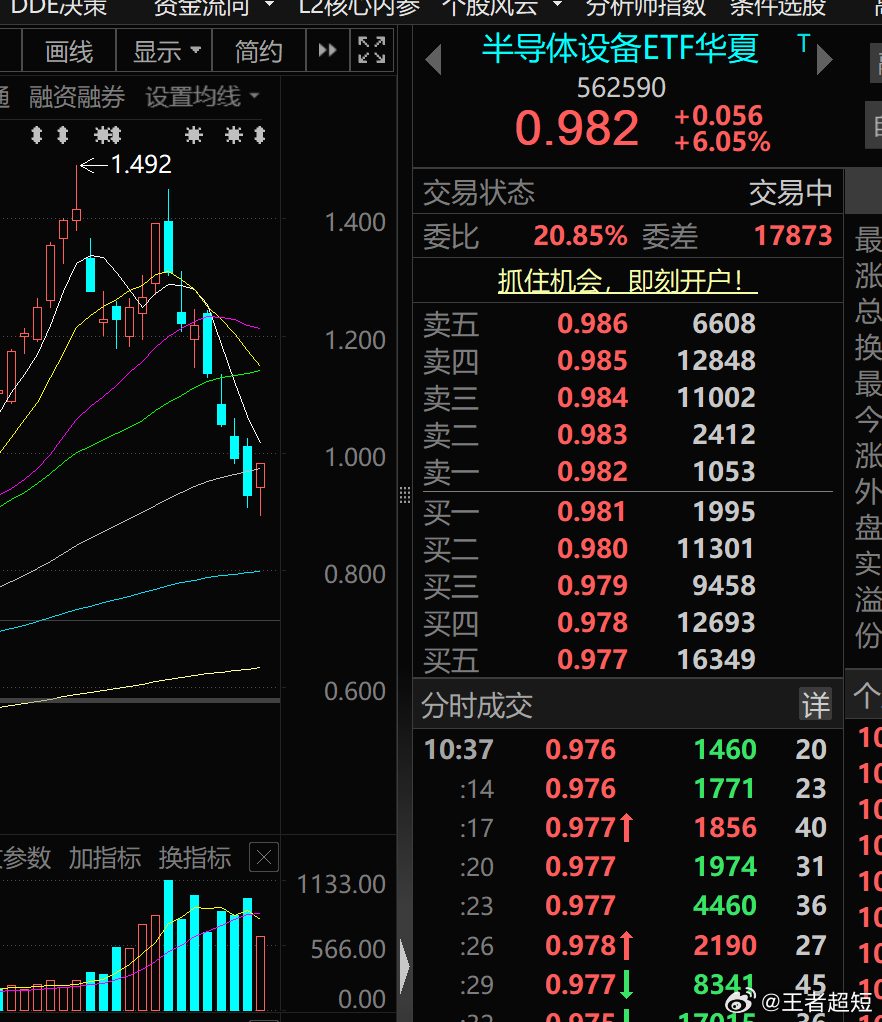Expand 设置均线 moving average settings
The height and width of the screenshot is (1022, 882).
[202, 97]
